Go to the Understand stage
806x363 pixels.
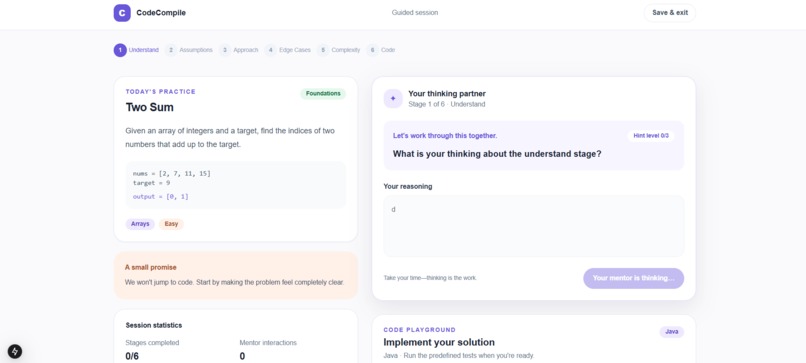click(x=136, y=50)
